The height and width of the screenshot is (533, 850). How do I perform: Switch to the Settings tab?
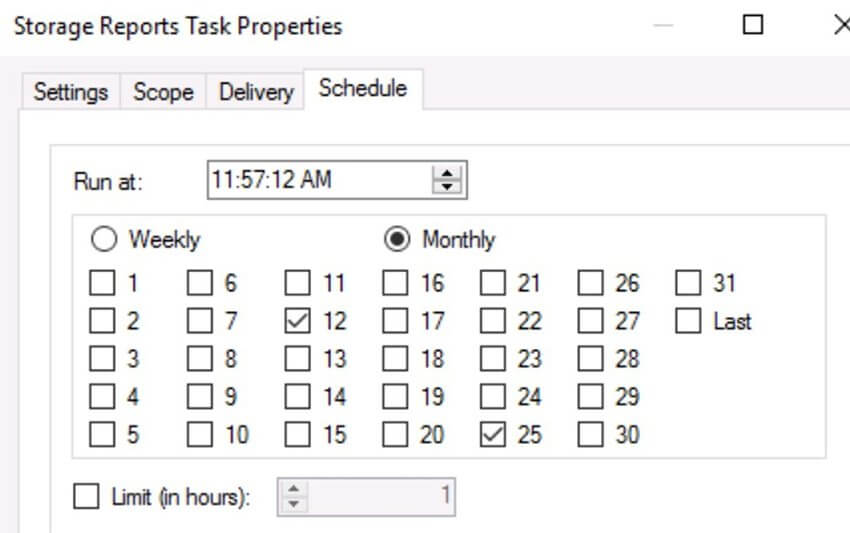pyautogui.click(x=71, y=92)
